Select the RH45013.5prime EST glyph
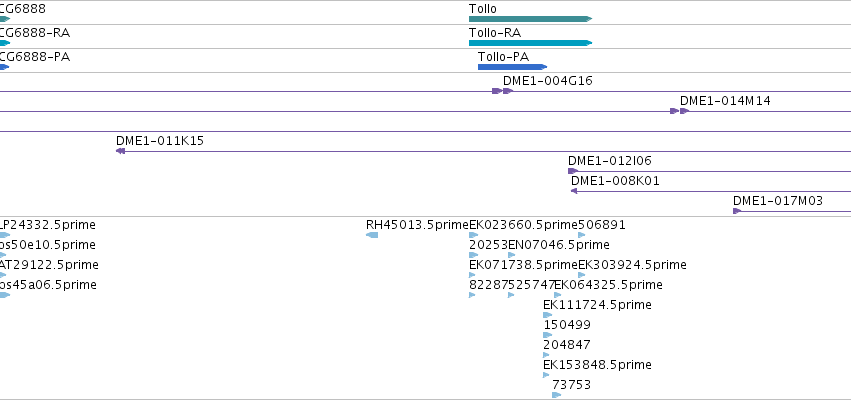 [372, 235]
